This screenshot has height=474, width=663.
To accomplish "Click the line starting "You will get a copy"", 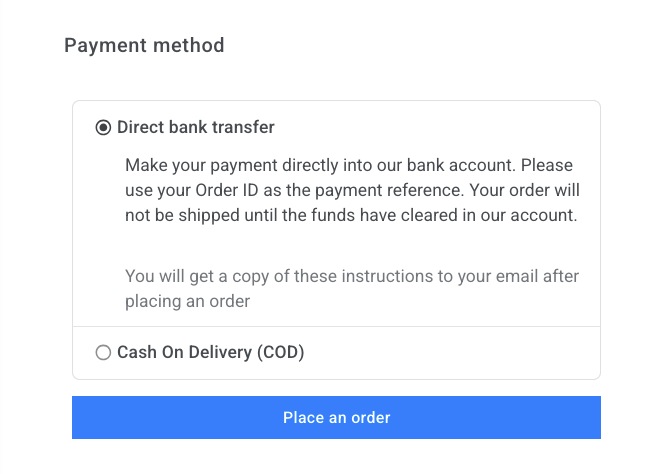I will (x=351, y=276).
